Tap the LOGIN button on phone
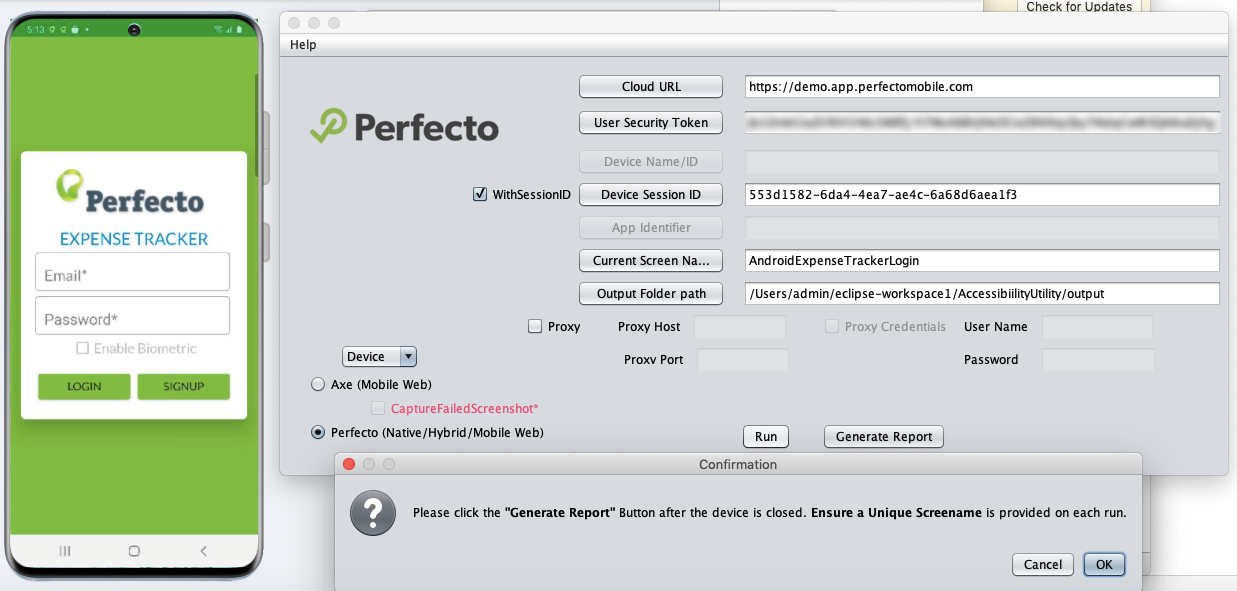 84,387
